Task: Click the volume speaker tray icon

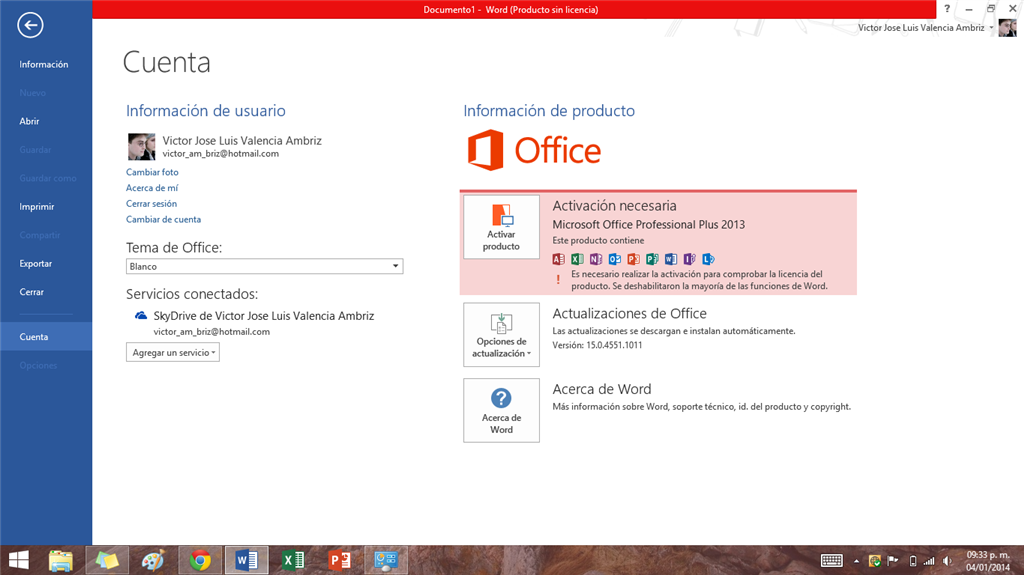Action: coord(947,561)
